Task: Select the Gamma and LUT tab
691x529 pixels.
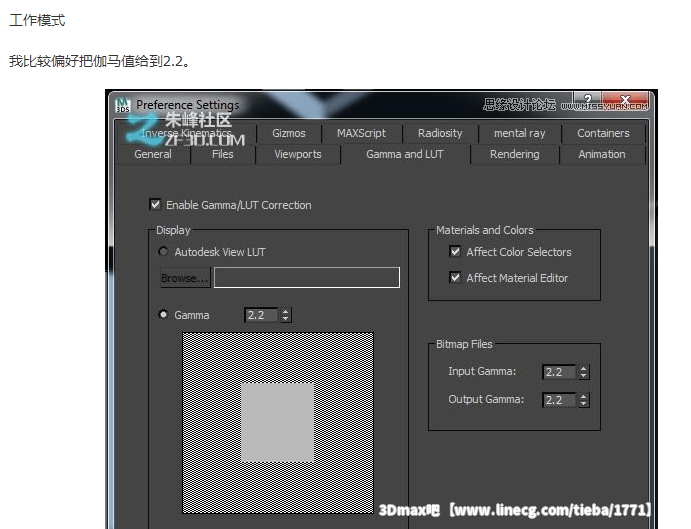Action: click(x=405, y=154)
